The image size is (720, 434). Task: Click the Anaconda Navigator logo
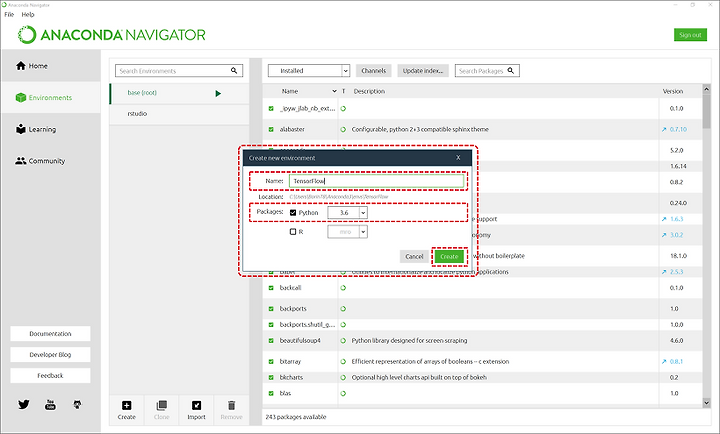click(112, 35)
